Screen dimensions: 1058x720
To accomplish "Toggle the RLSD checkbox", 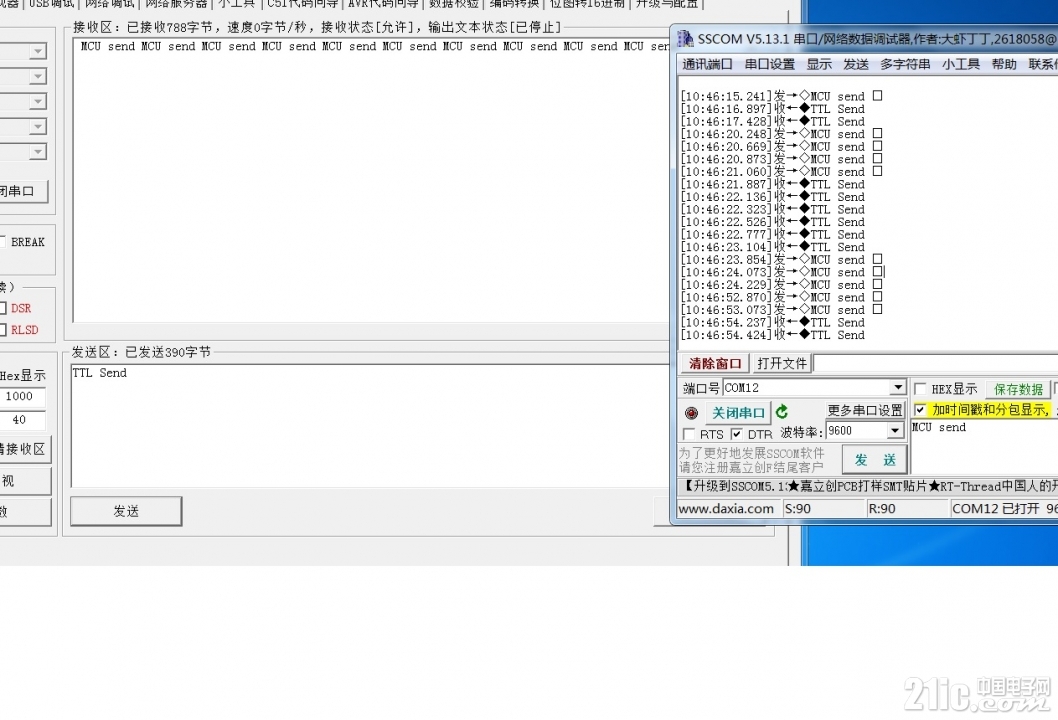I will pos(3,330).
